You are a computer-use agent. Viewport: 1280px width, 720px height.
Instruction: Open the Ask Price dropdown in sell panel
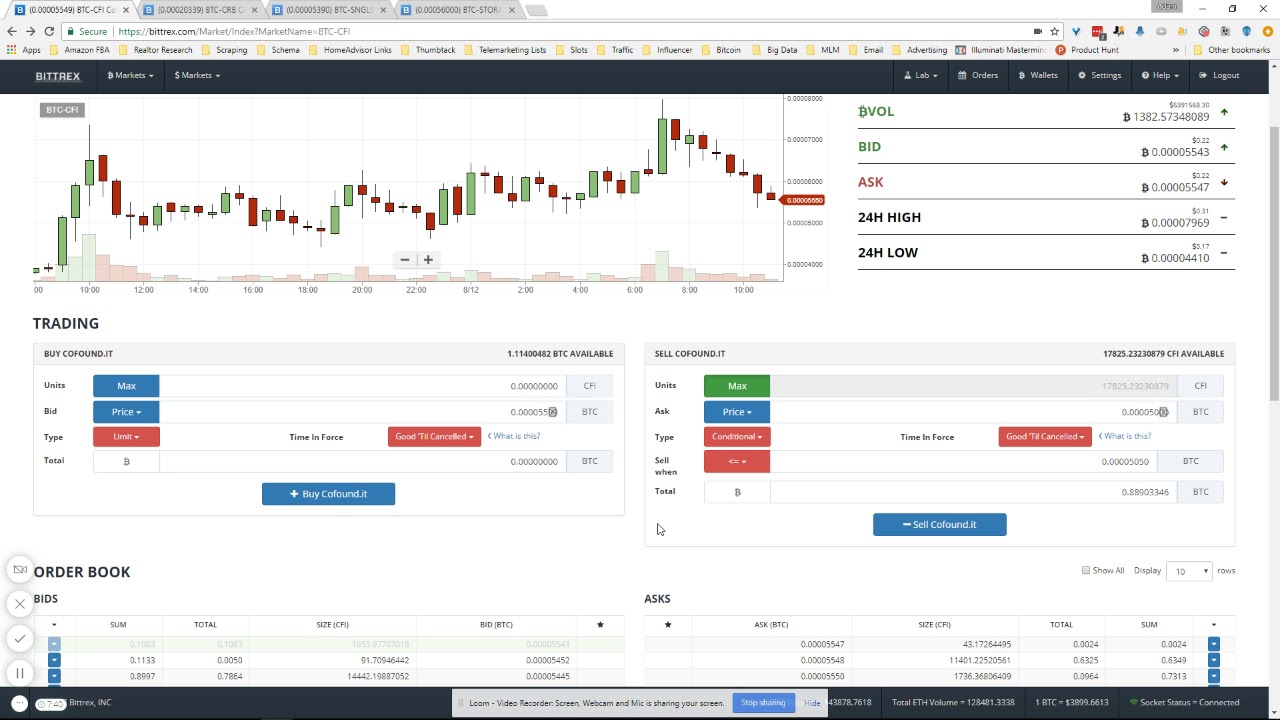point(737,412)
